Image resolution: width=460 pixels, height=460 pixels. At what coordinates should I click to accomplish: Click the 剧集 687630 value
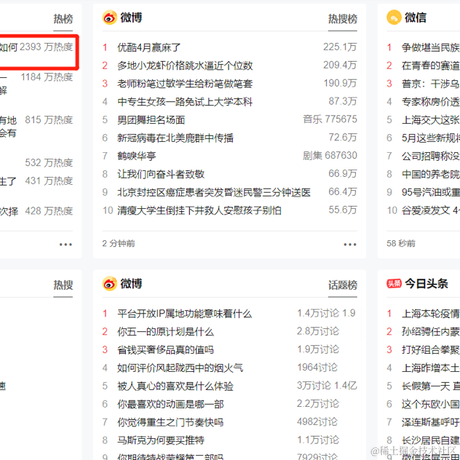(x=330, y=156)
